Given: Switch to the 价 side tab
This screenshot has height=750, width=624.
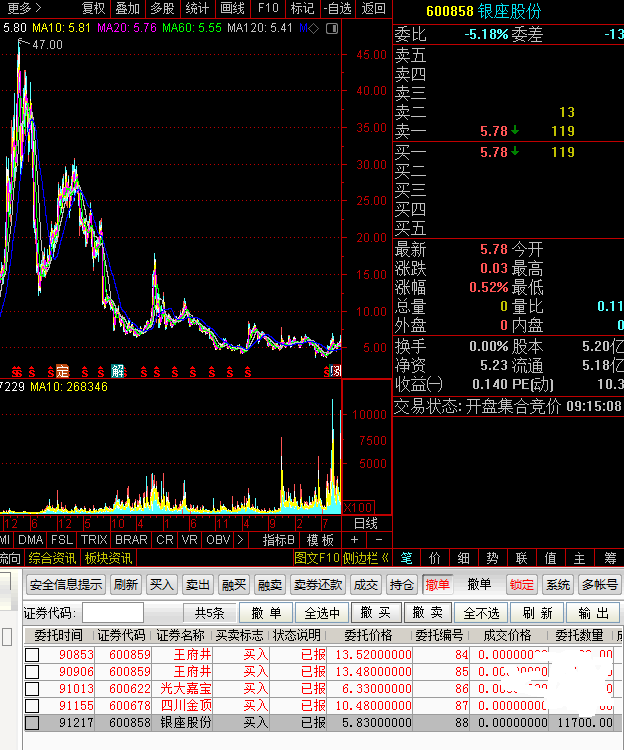Looking at the screenshot, I should [435, 558].
